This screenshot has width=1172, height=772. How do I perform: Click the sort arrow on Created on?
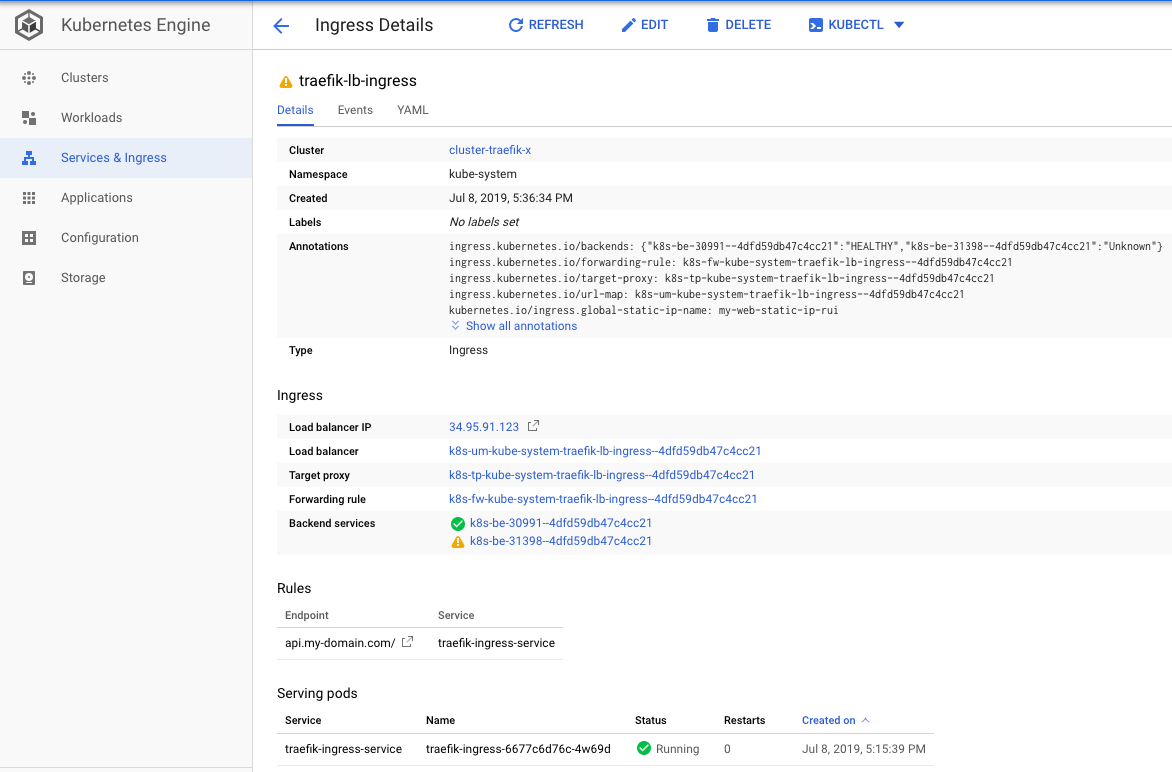click(x=866, y=720)
